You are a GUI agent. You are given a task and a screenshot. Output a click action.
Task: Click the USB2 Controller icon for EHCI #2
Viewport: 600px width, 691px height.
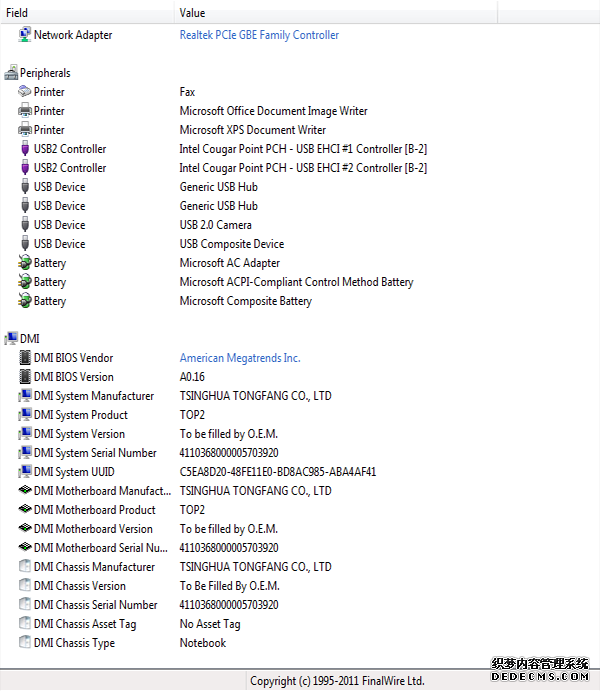pyautogui.click(x=25, y=167)
